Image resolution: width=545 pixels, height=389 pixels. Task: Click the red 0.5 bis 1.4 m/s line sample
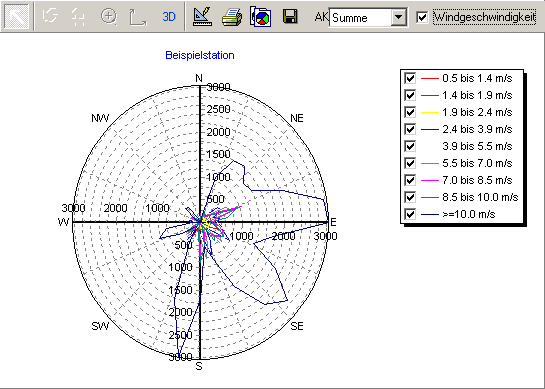coord(430,79)
